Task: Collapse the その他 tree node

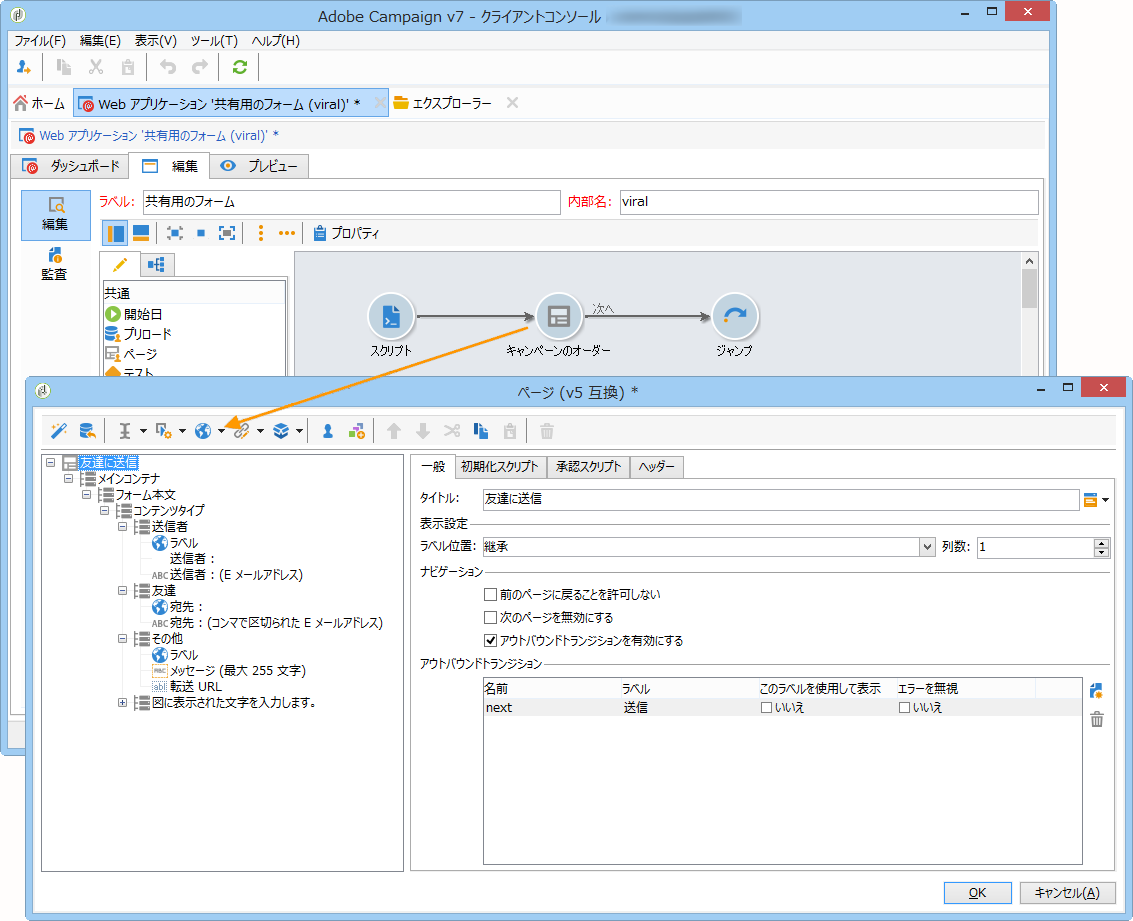Action: pos(123,639)
